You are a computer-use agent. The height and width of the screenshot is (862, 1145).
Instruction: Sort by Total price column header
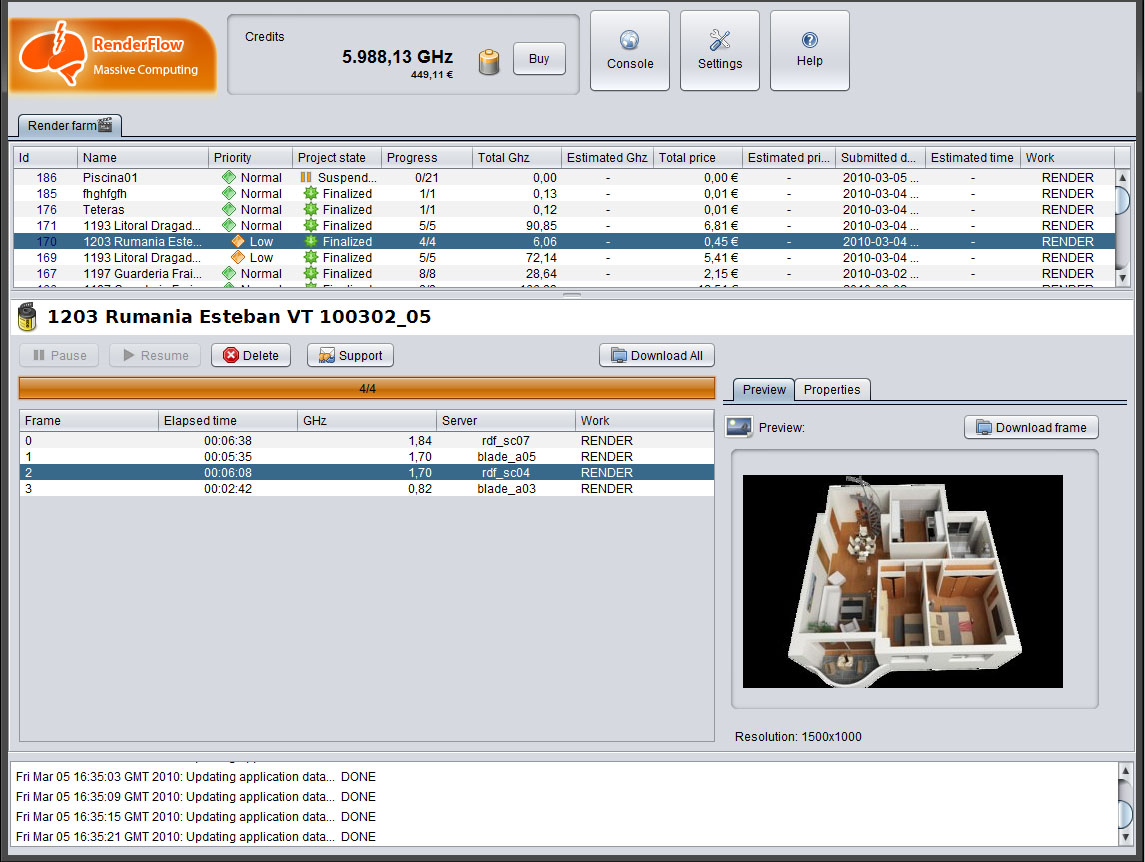pyautogui.click(x=697, y=157)
